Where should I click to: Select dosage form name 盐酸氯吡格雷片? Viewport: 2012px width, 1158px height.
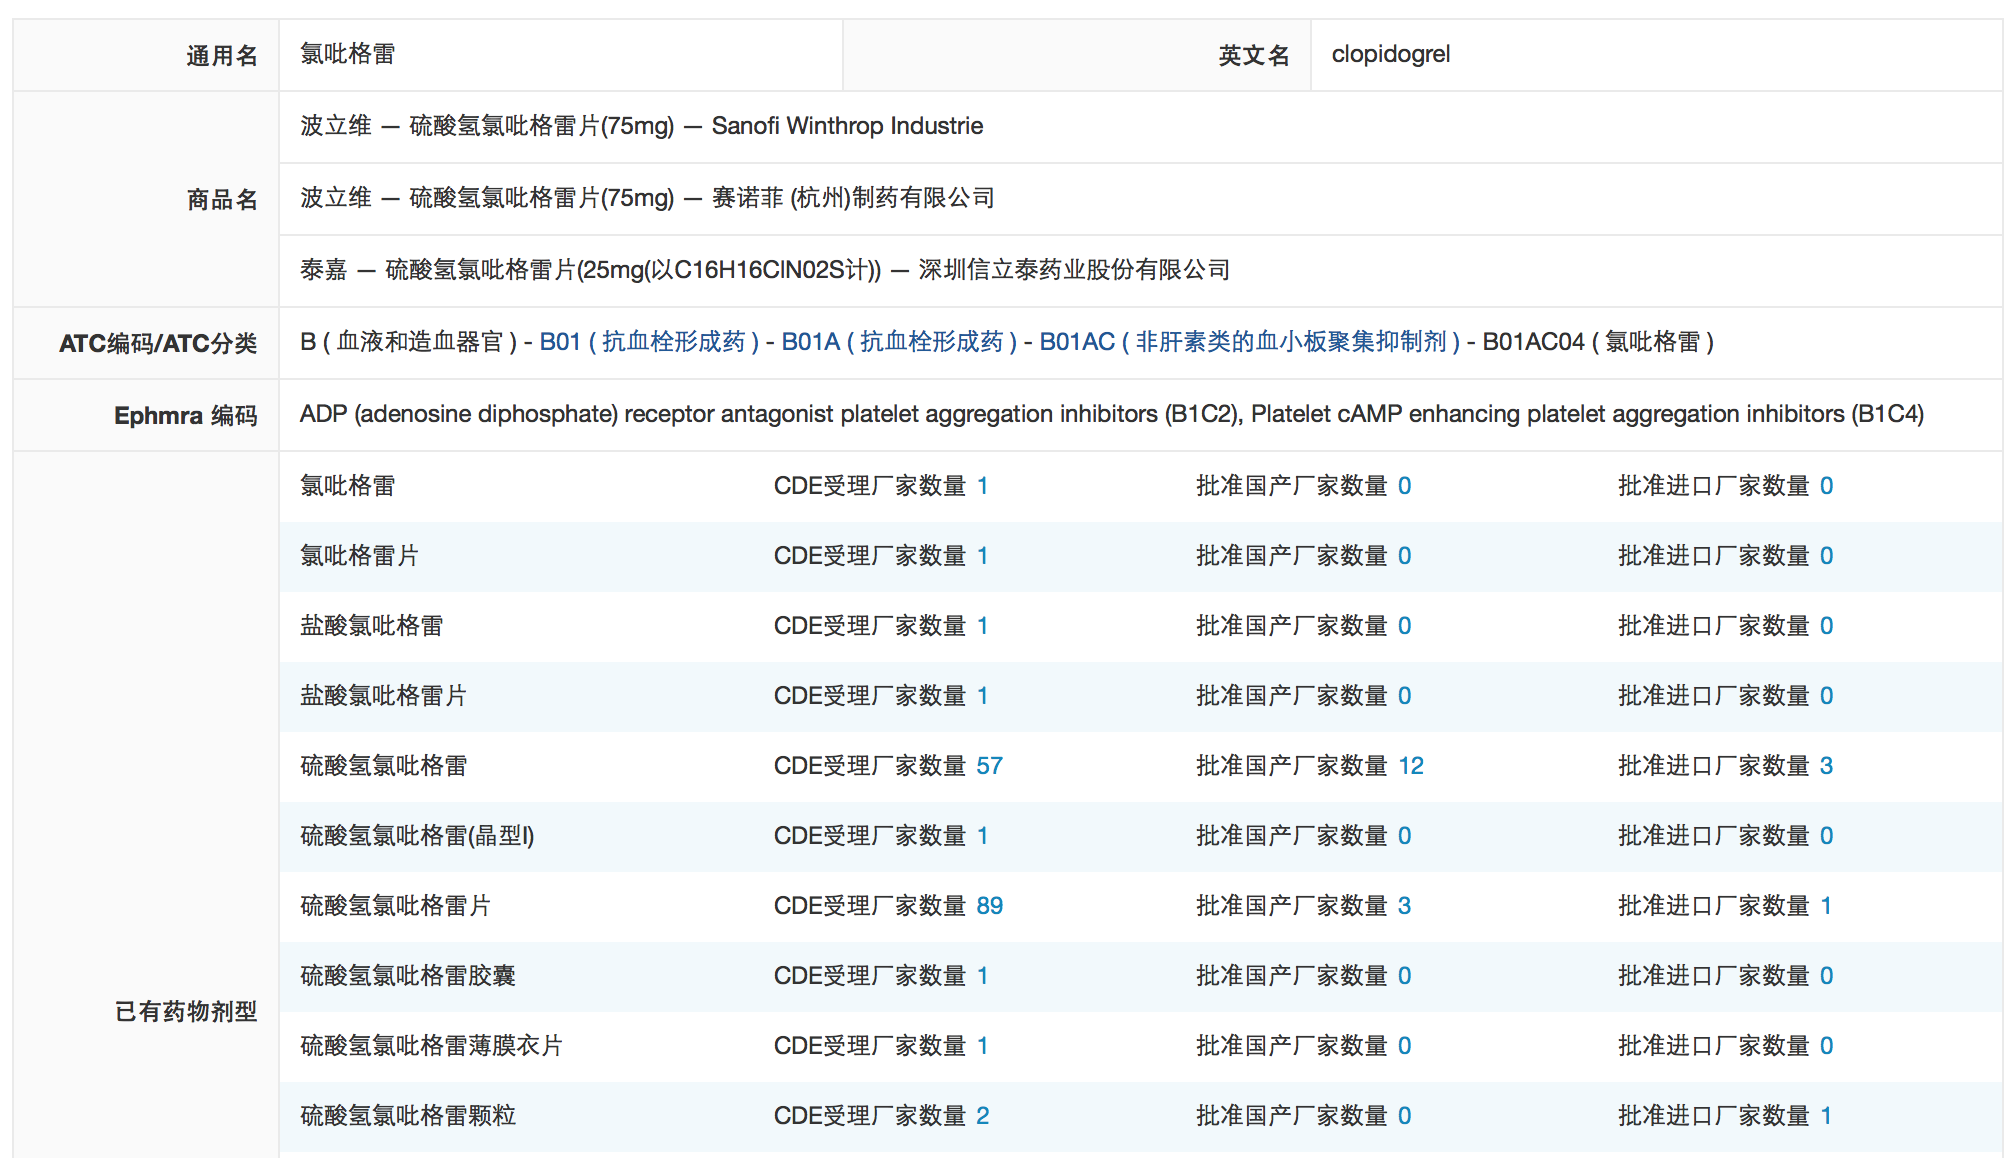point(384,696)
